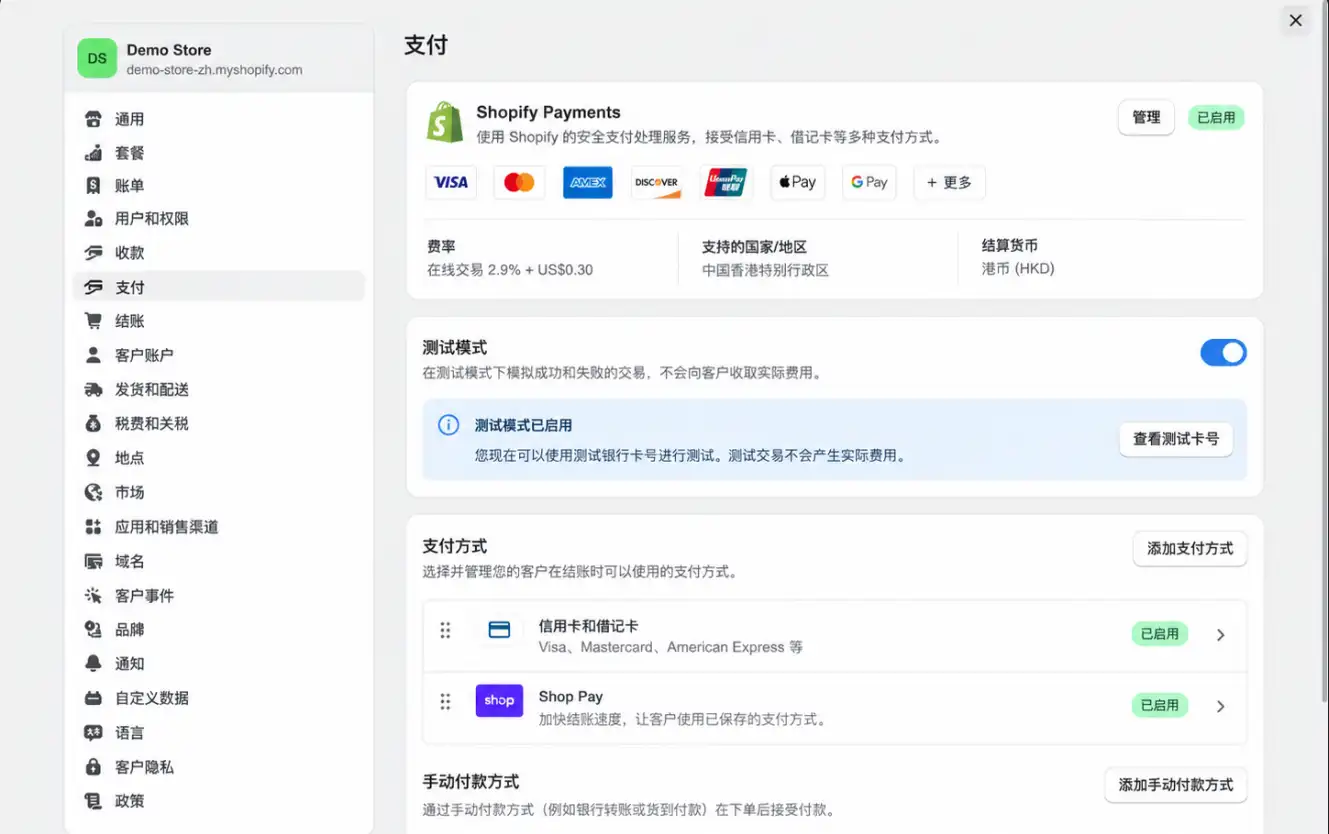Turn off the 测试模式 toggle switch
The width and height of the screenshot is (1329, 834).
1223,352
